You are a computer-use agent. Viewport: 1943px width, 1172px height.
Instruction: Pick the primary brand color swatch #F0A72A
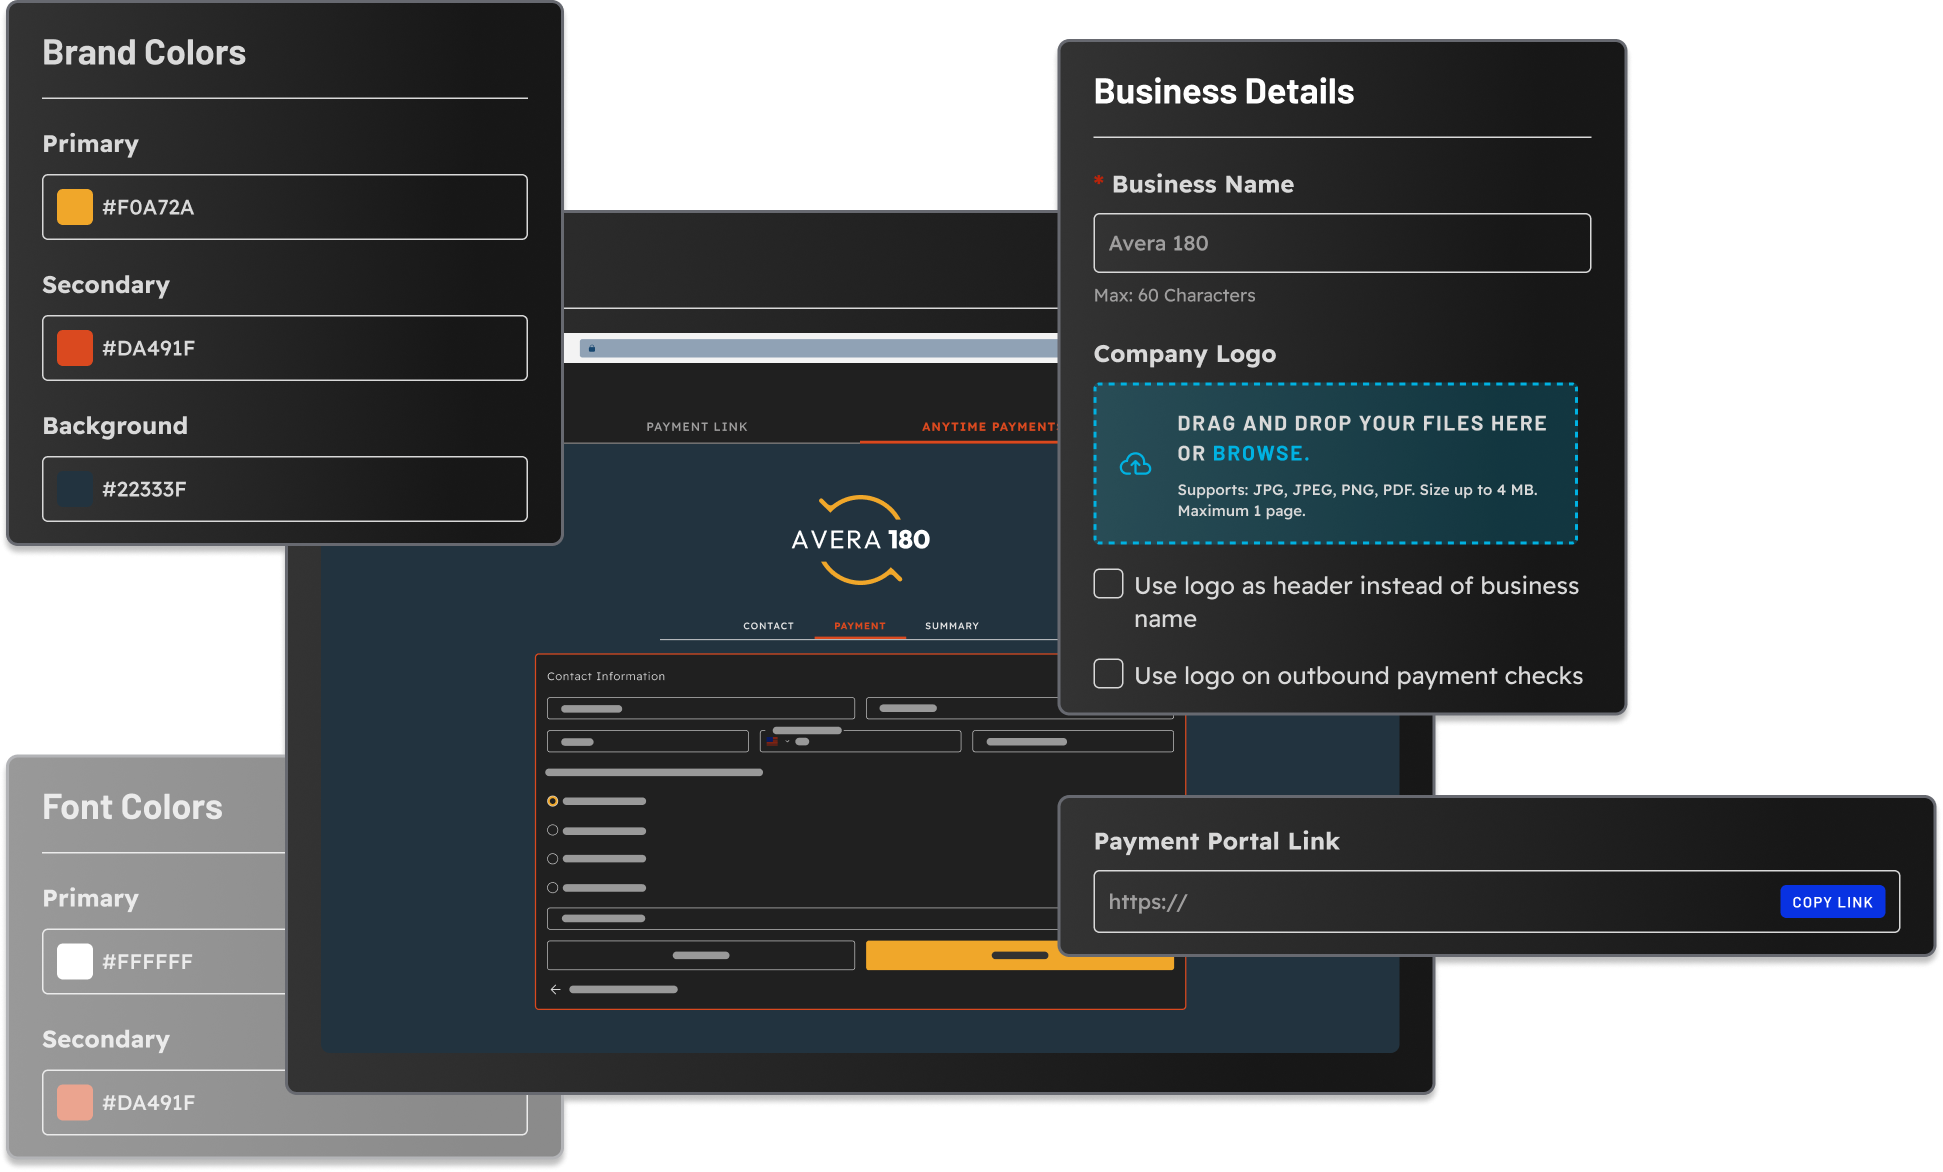coord(75,207)
